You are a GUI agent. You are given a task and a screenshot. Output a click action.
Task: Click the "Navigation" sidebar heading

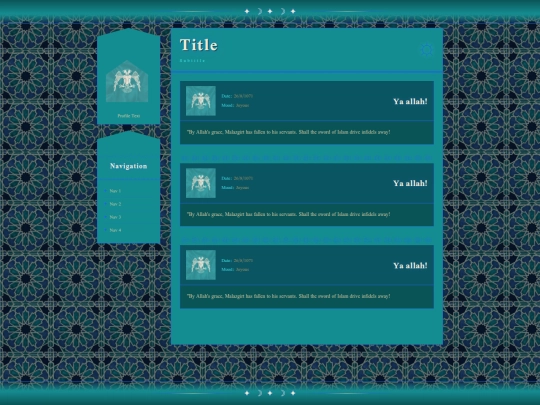[x=128, y=166]
